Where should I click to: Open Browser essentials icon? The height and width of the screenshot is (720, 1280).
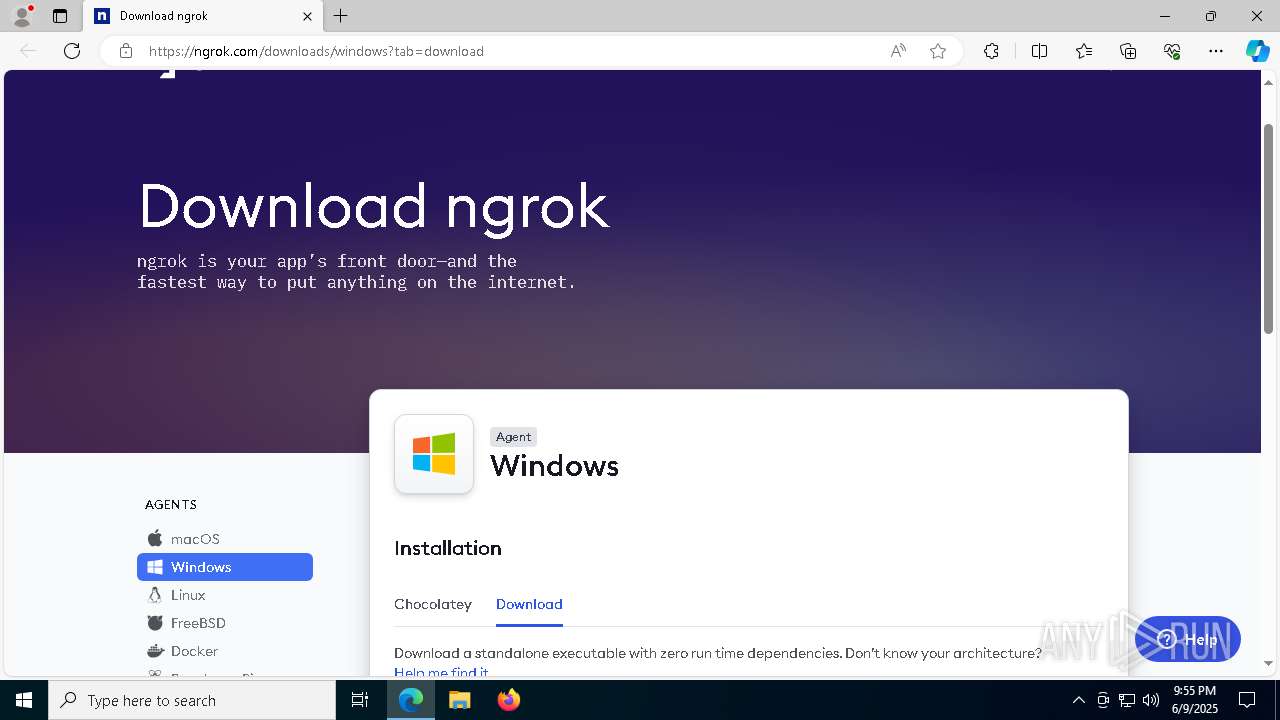point(1172,51)
